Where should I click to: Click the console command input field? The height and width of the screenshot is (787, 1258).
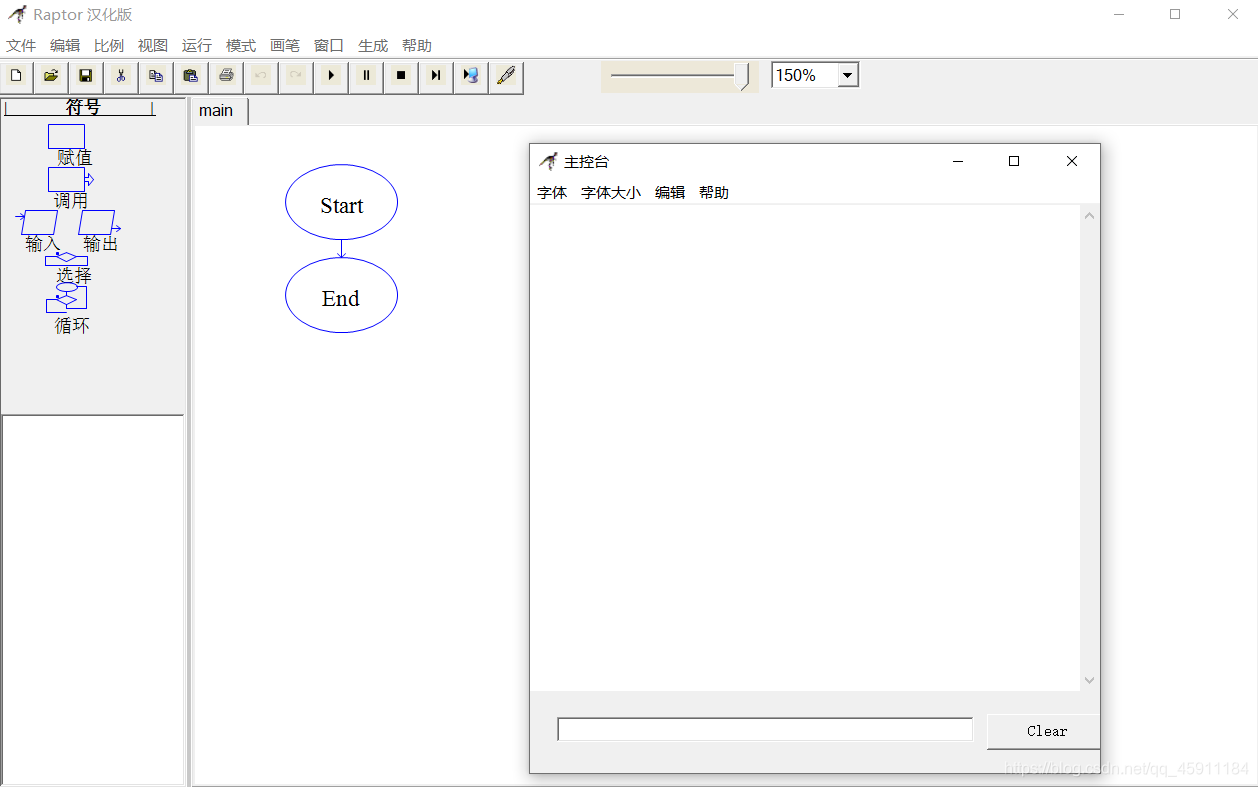(x=765, y=729)
